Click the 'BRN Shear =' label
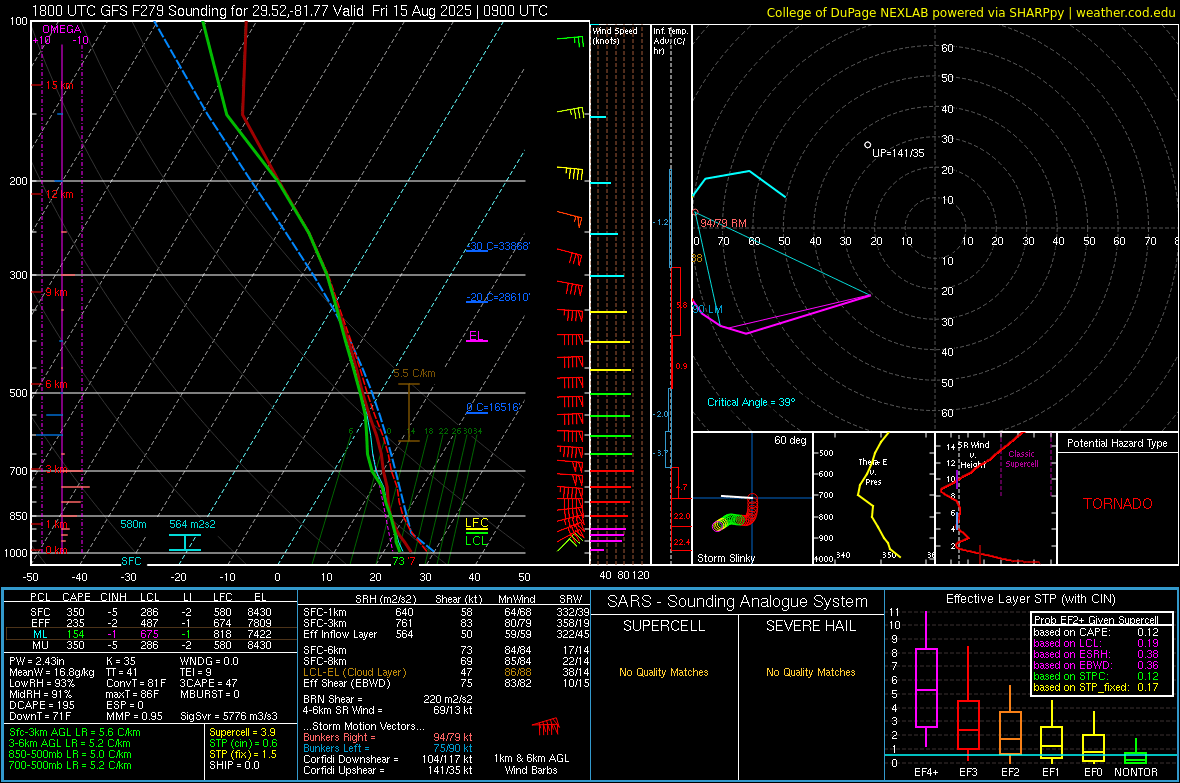 pyautogui.click(x=333, y=699)
